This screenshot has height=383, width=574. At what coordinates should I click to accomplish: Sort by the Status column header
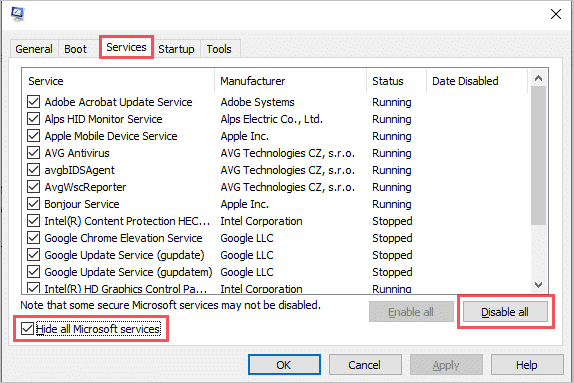(x=397, y=81)
